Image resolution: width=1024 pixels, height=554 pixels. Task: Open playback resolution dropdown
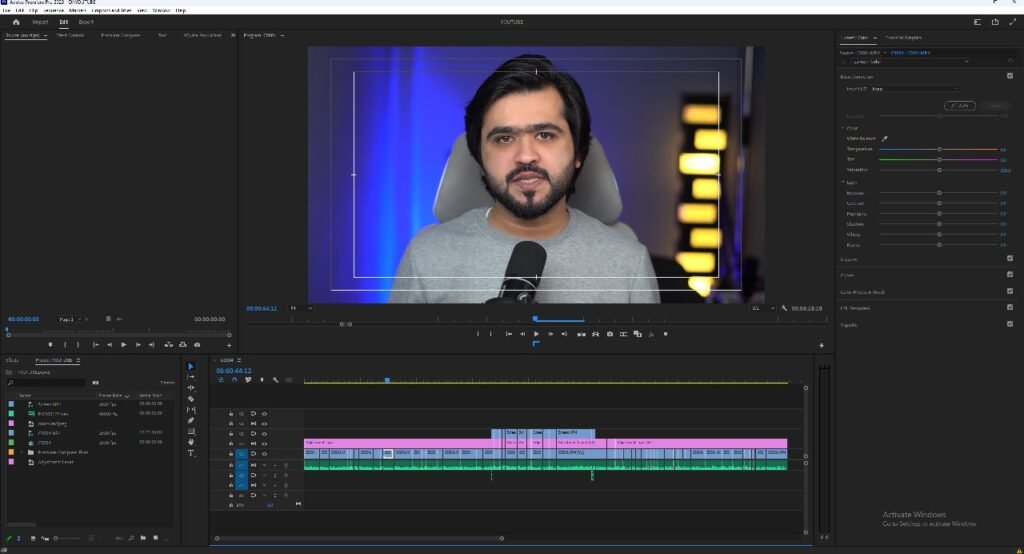click(x=762, y=308)
